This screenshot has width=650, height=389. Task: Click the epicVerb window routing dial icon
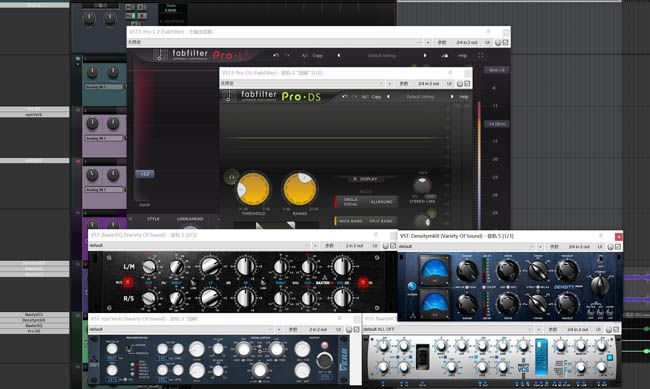(349, 329)
